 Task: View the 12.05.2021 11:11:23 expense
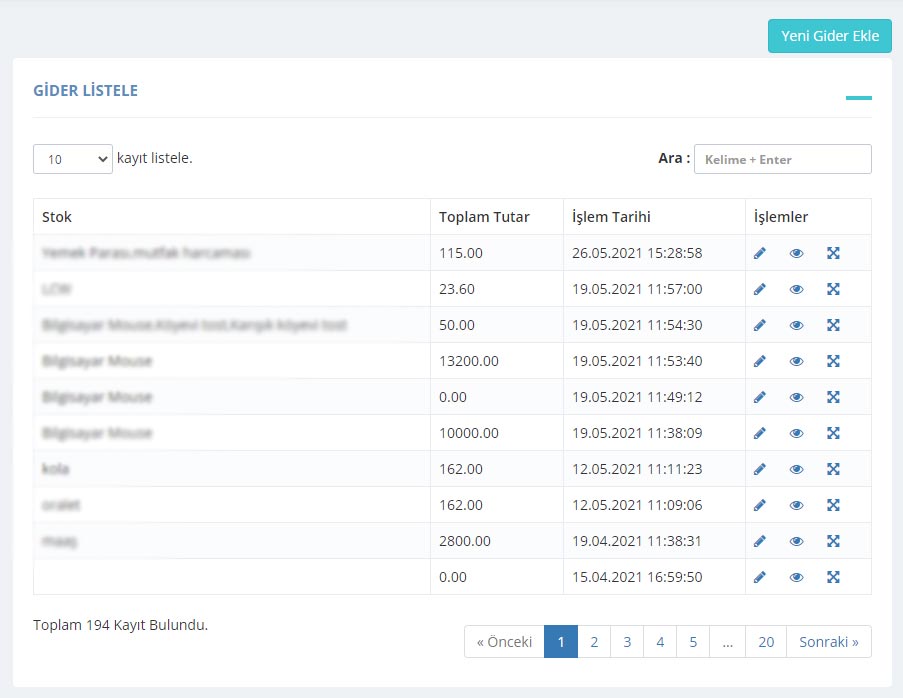(796, 469)
